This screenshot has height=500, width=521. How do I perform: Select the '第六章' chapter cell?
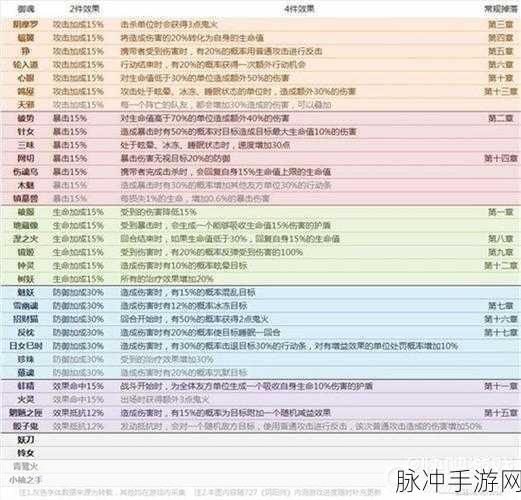click(x=501, y=65)
